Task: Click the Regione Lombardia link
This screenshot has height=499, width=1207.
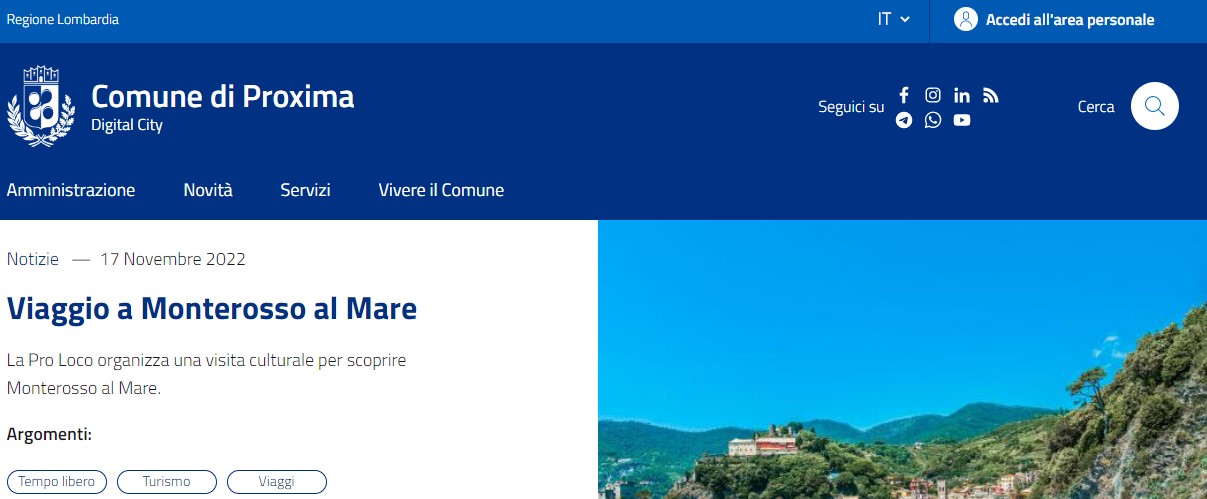Action: tap(63, 20)
